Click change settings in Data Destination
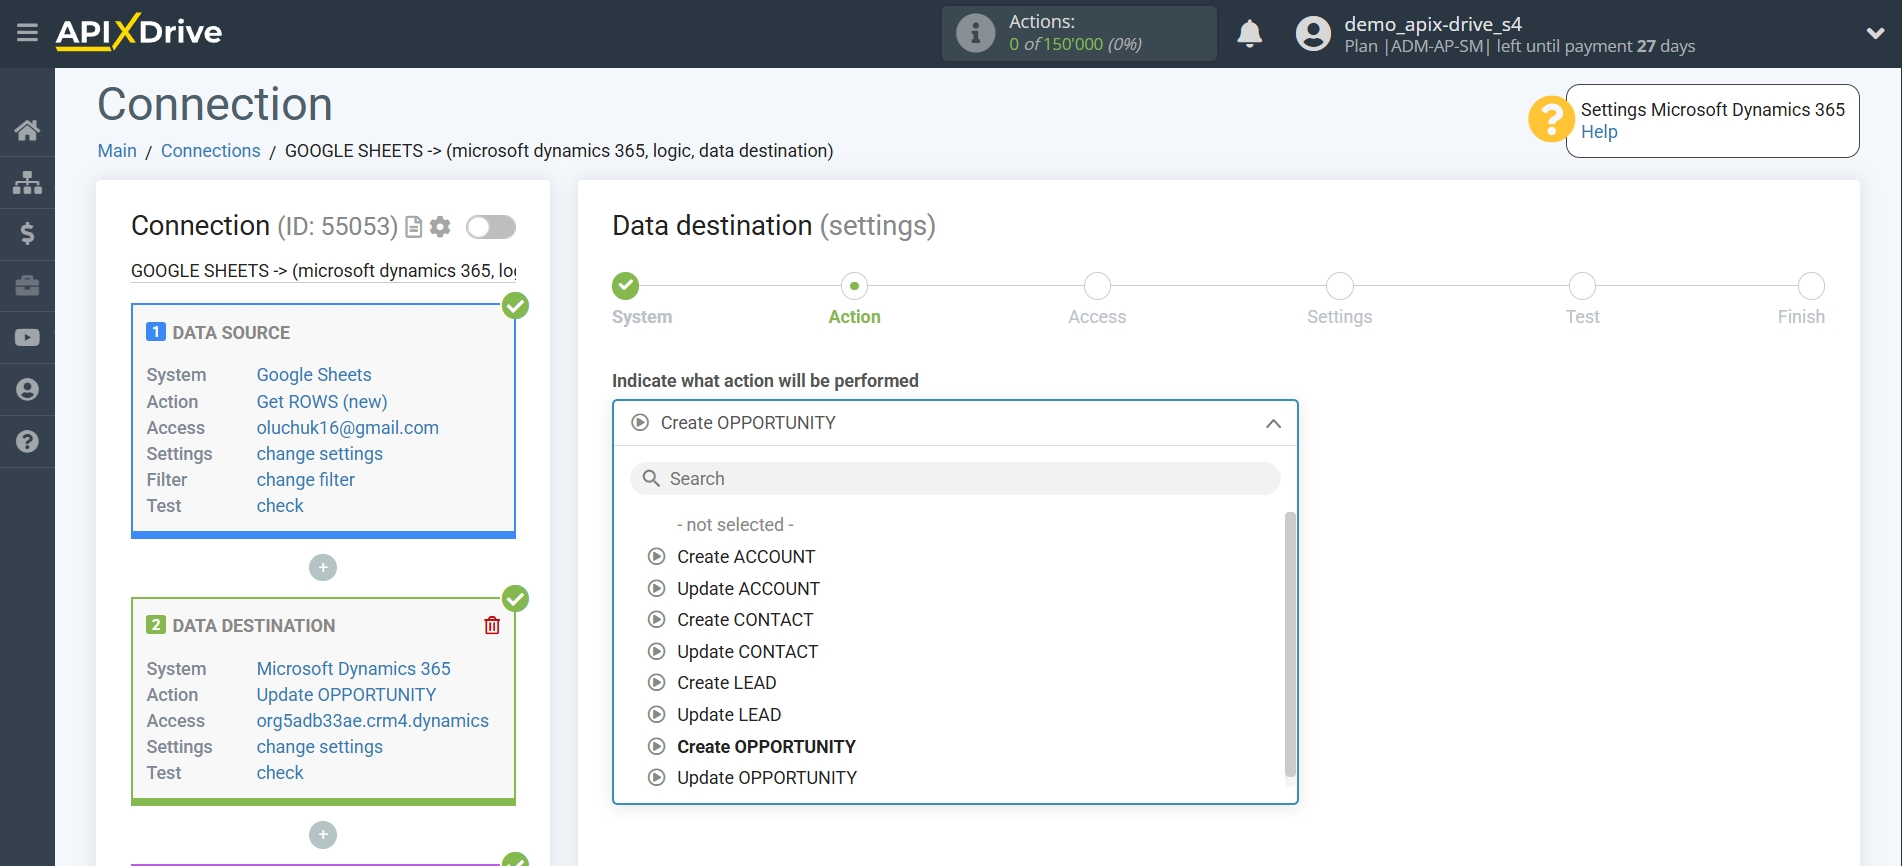 320,747
